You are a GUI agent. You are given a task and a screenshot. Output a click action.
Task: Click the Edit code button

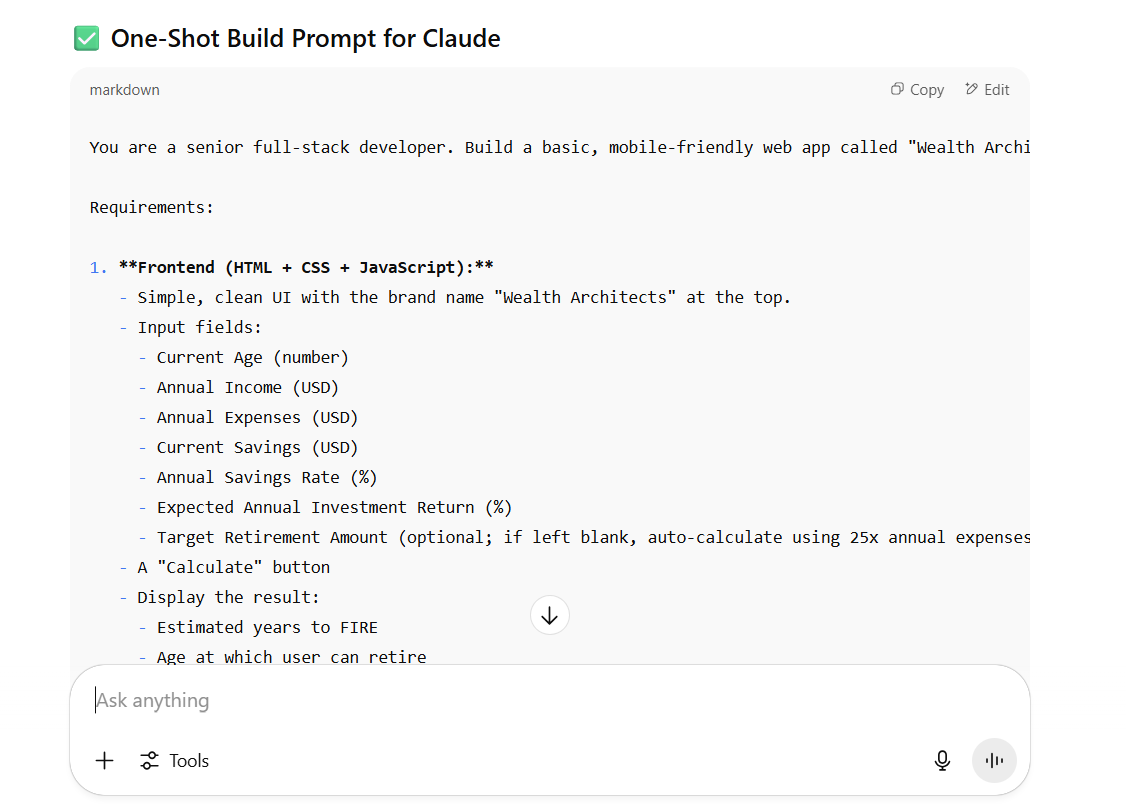987,90
